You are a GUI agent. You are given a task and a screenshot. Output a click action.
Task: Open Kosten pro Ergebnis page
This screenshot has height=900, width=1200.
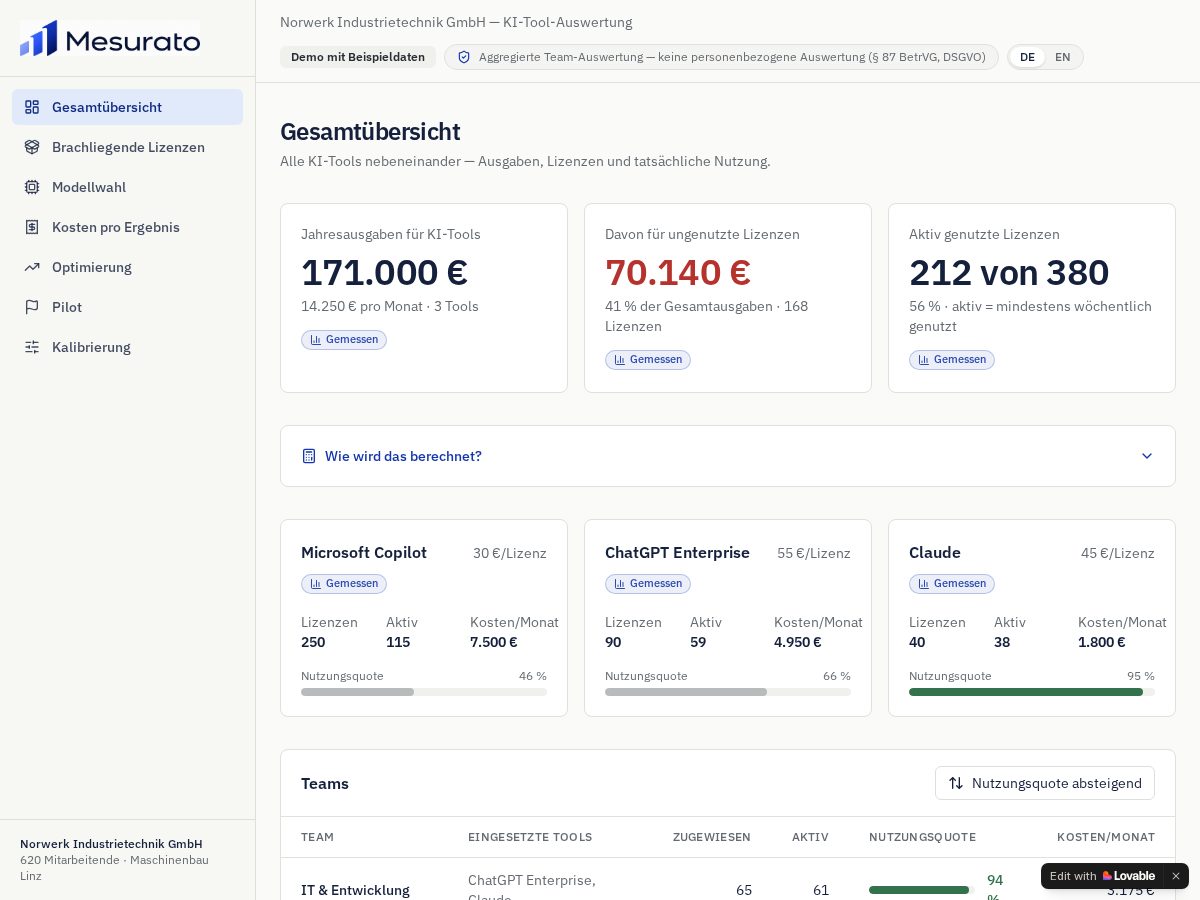coord(127,227)
